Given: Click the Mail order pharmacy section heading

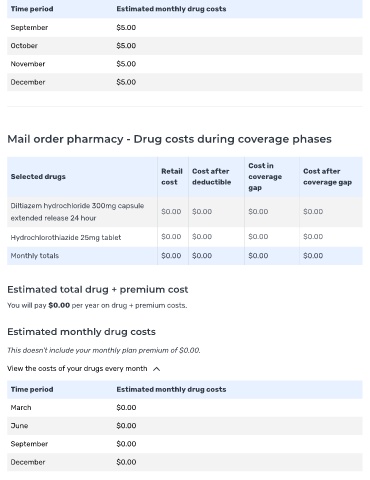Looking at the screenshot, I should coord(169,139).
